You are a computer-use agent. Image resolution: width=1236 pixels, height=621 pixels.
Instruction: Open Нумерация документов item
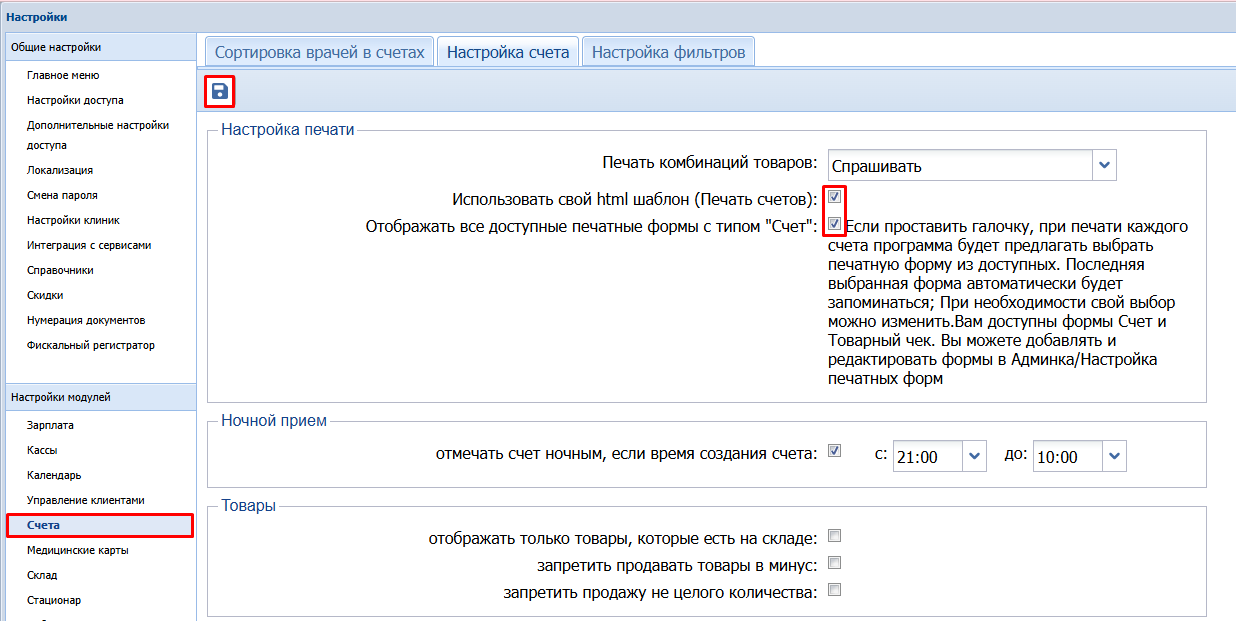(86, 320)
